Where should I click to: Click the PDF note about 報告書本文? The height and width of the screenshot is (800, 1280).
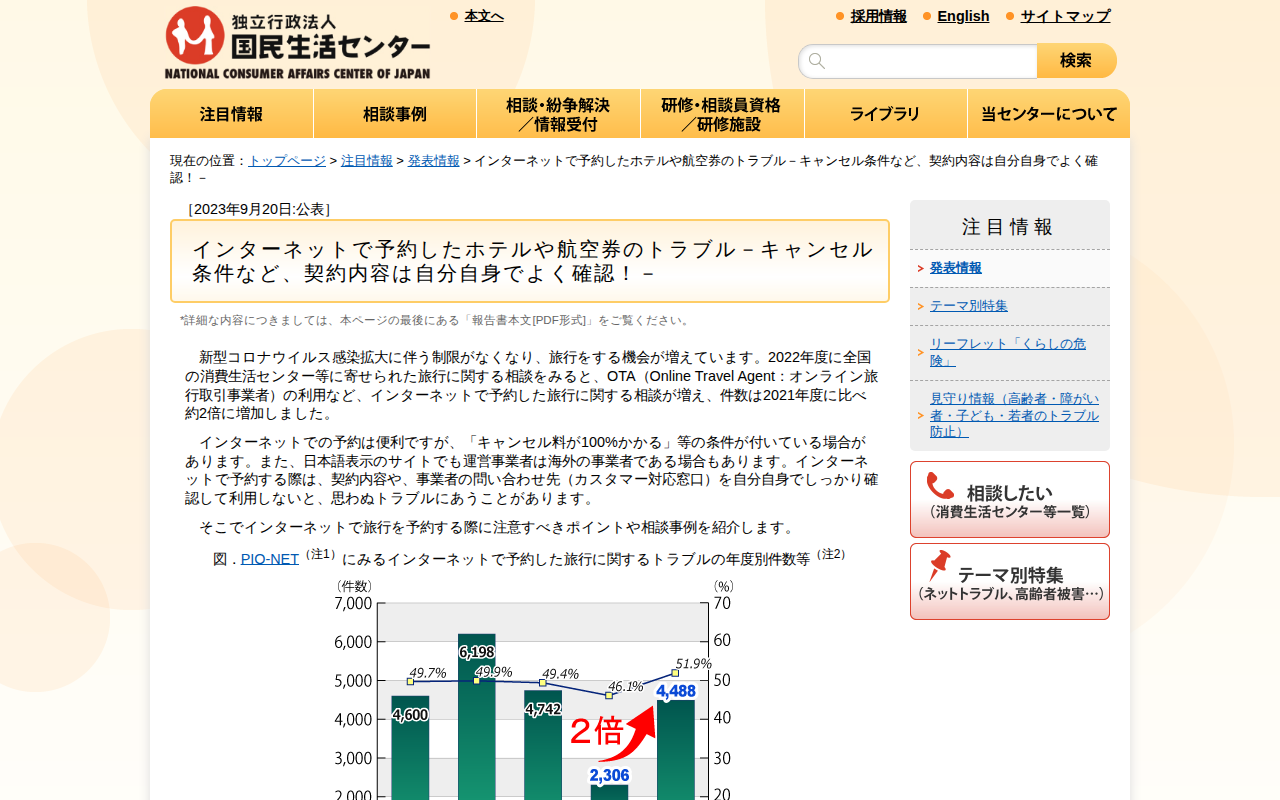pyautogui.click(x=436, y=320)
